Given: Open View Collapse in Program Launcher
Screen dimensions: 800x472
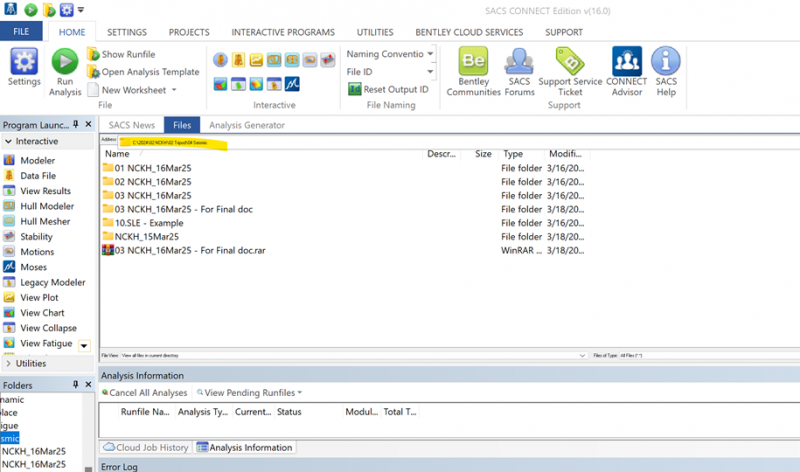Looking at the screenshot, I should coord(48,328).
